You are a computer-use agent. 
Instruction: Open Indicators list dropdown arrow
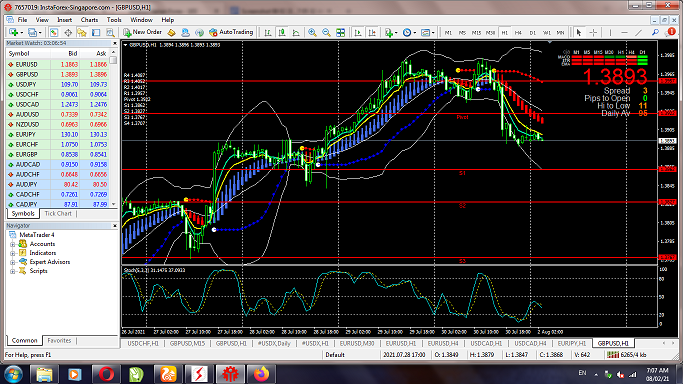pyautogui.click(x=396, y=33)
